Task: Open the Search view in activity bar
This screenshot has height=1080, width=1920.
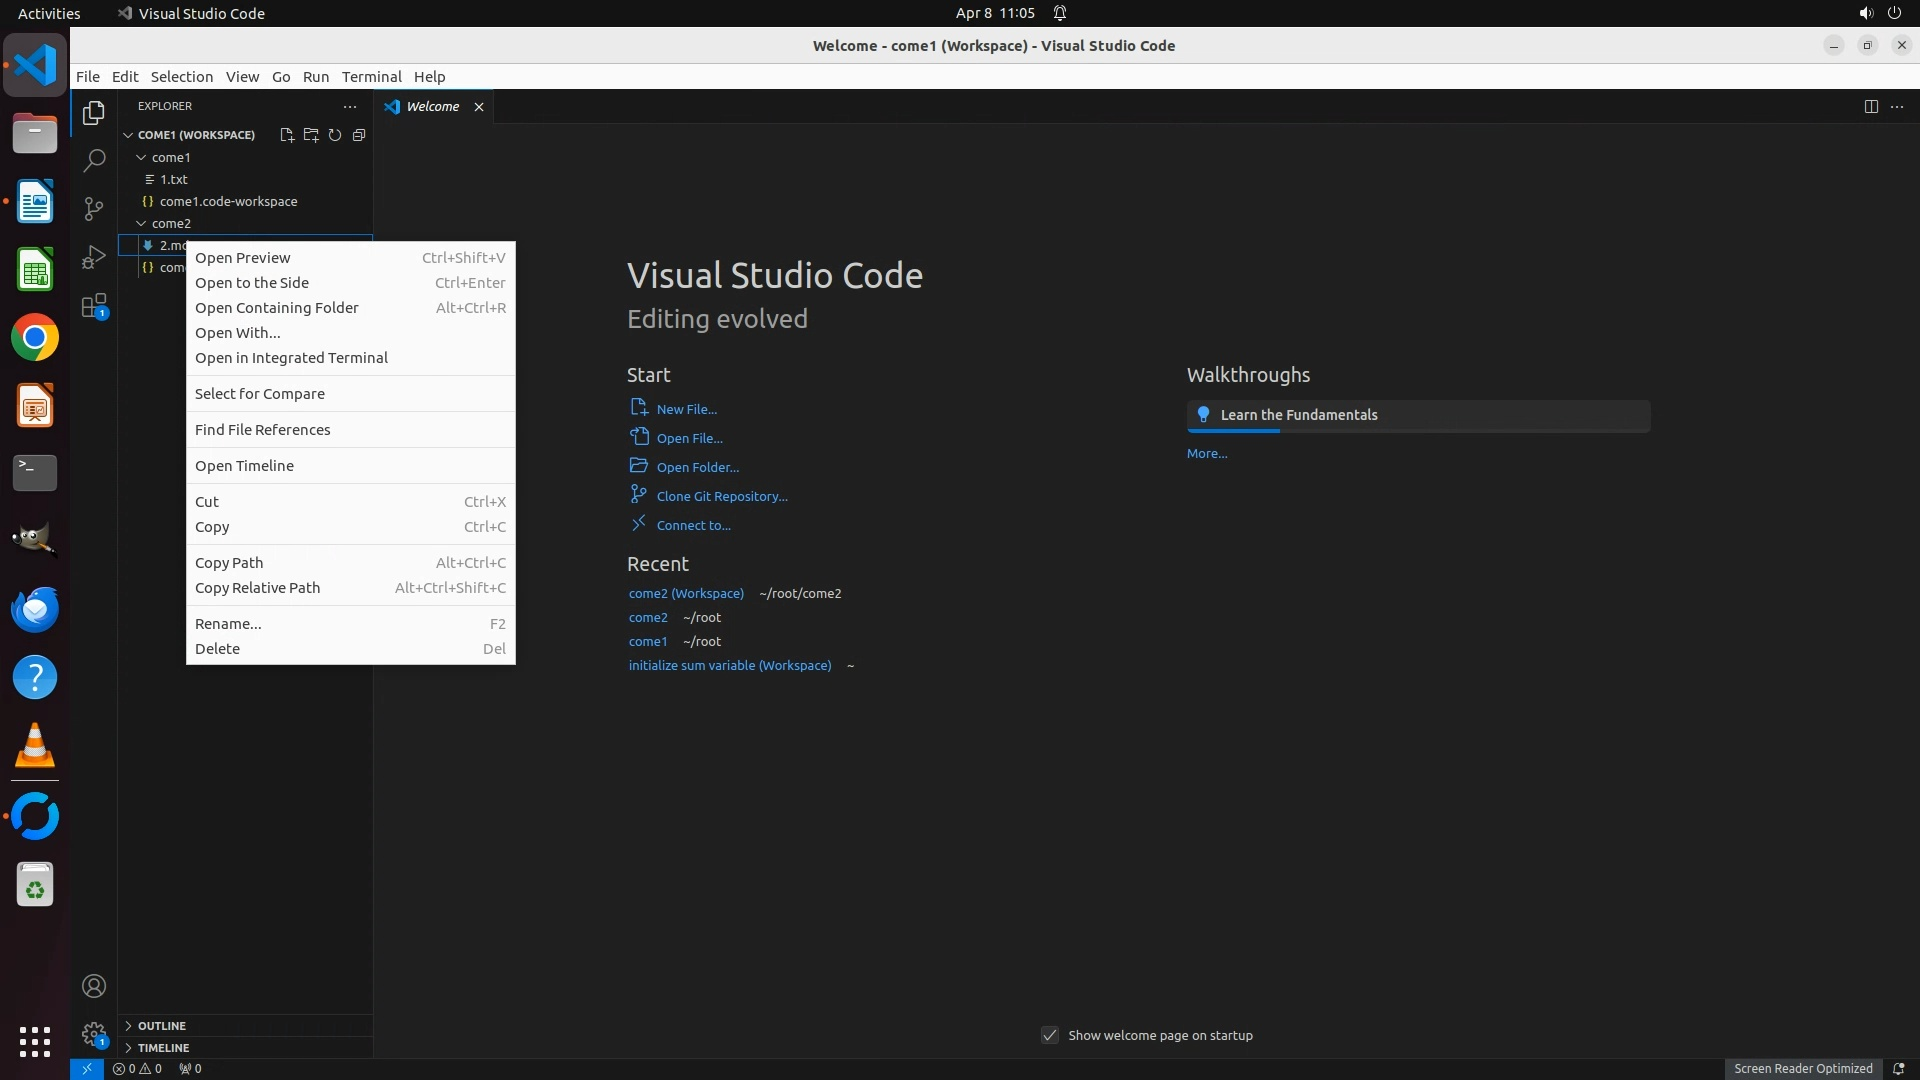Action: [x=94, y=160]
